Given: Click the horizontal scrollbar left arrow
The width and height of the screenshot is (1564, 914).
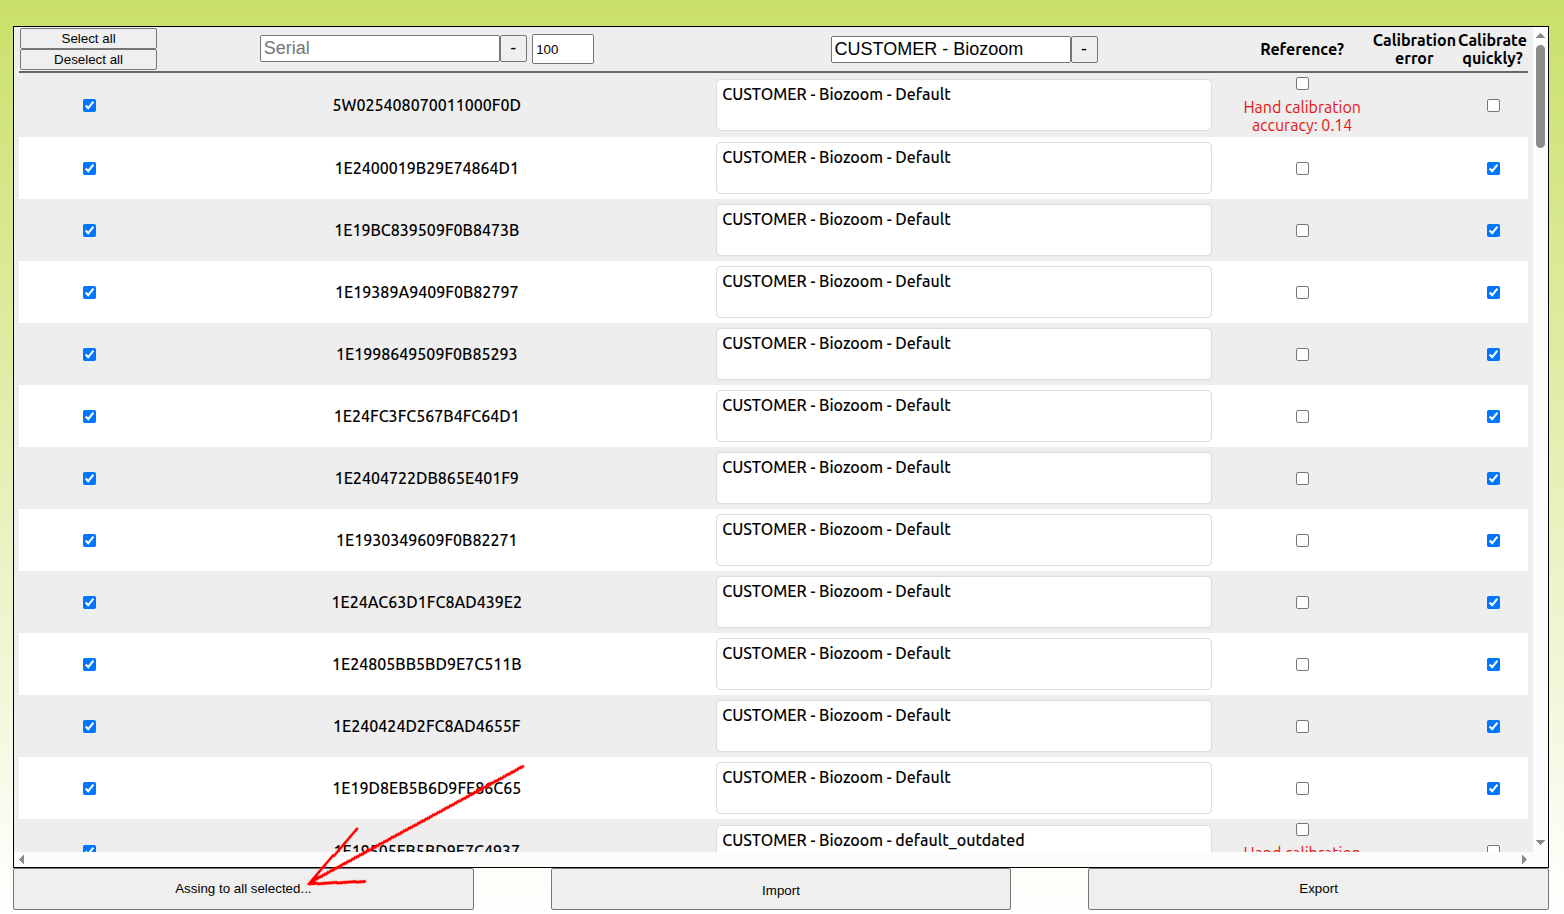Looking at the screenshot, I should pyautogui.click(x=22, y=859).
